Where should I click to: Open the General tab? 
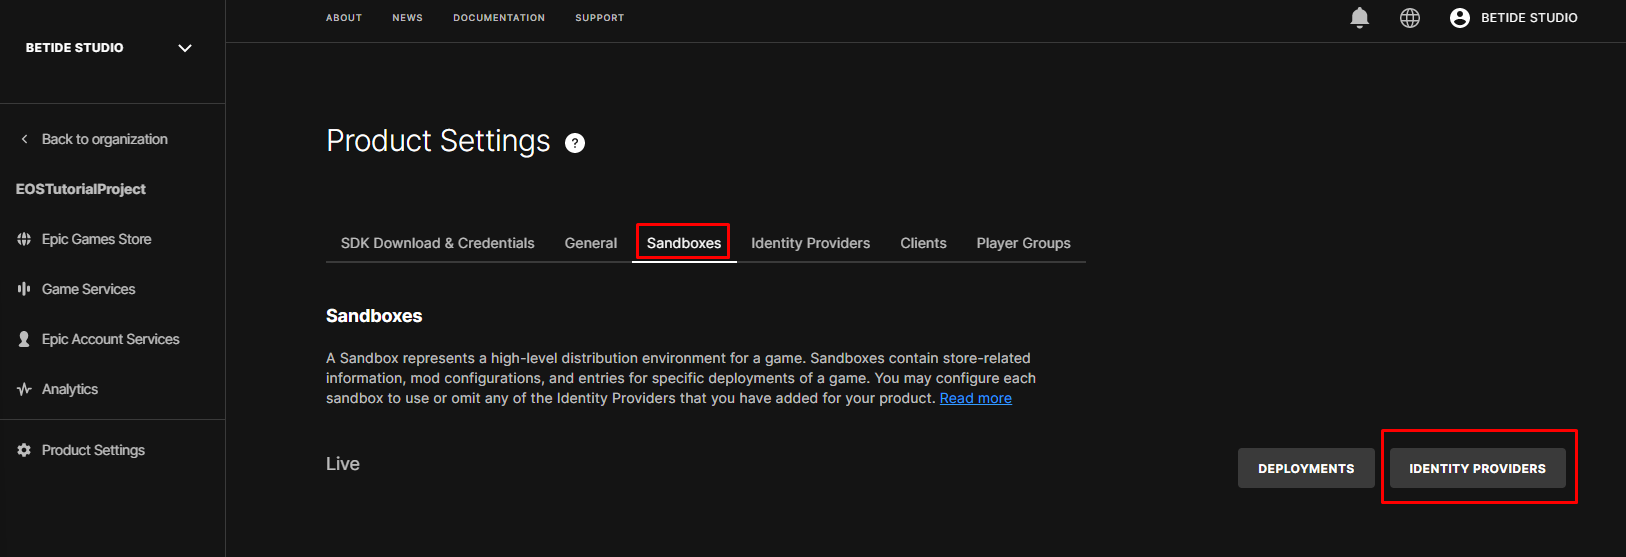[x=590, y=243]
